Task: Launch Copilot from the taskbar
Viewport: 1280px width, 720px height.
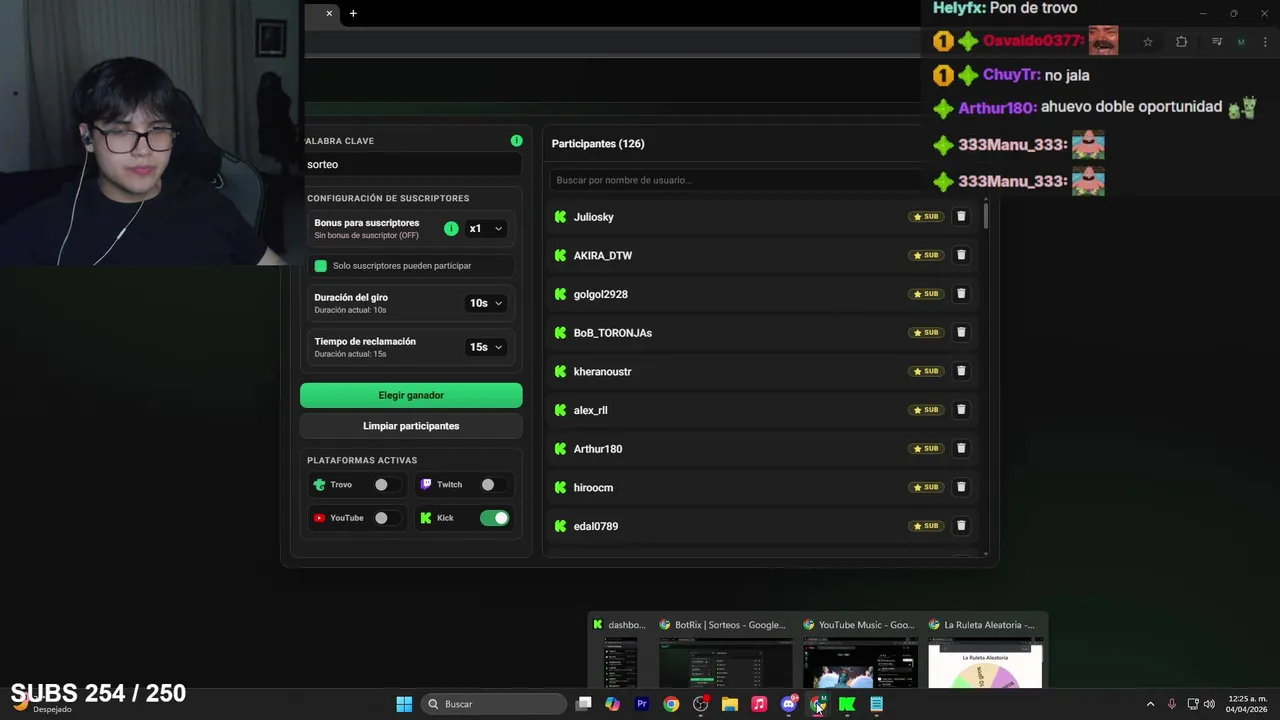Action: tap(613, 704)
